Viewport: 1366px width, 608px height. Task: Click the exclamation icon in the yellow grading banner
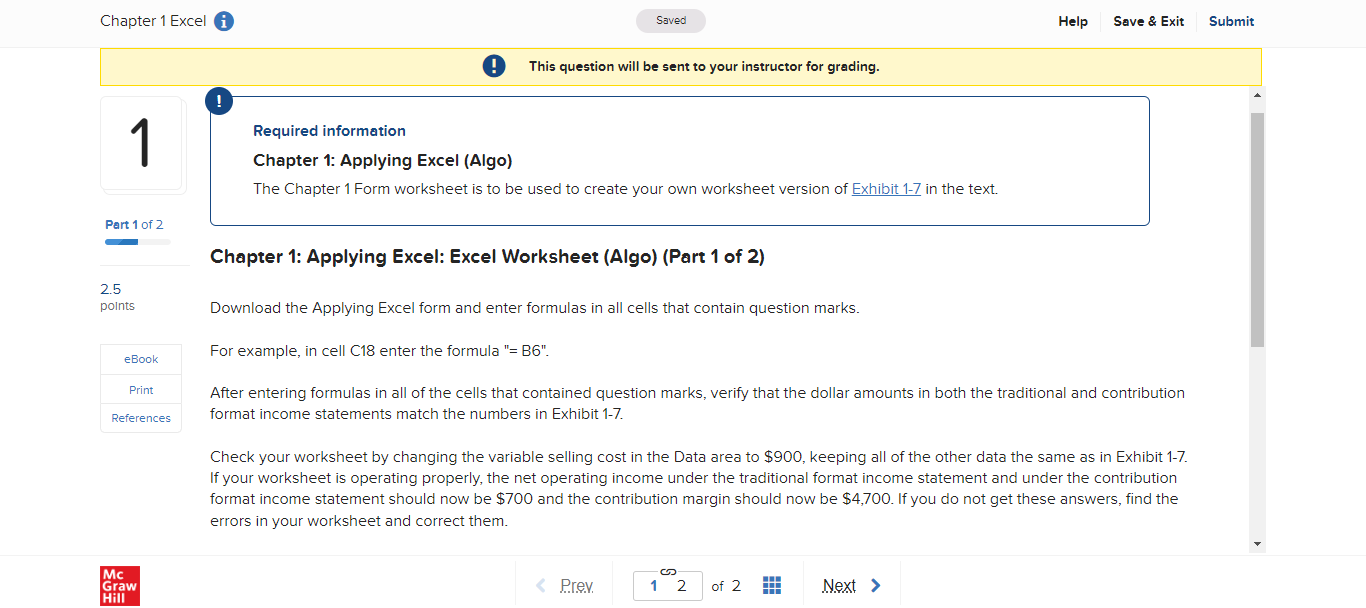coord(493,65)
